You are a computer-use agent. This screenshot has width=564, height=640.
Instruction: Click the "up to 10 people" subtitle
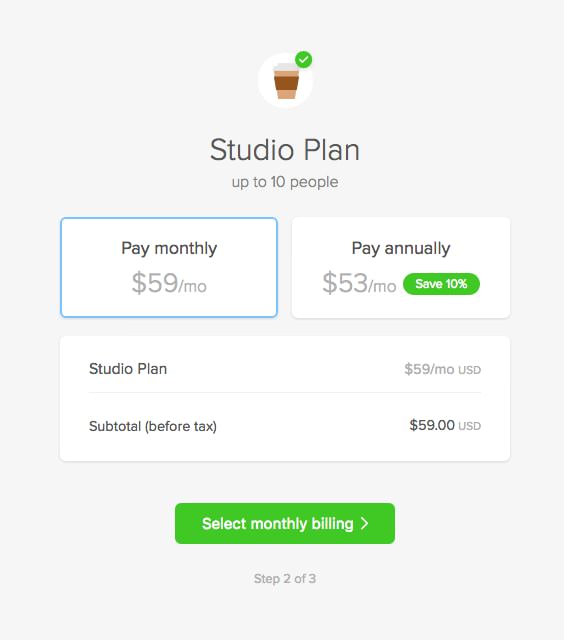coord(285,182)
